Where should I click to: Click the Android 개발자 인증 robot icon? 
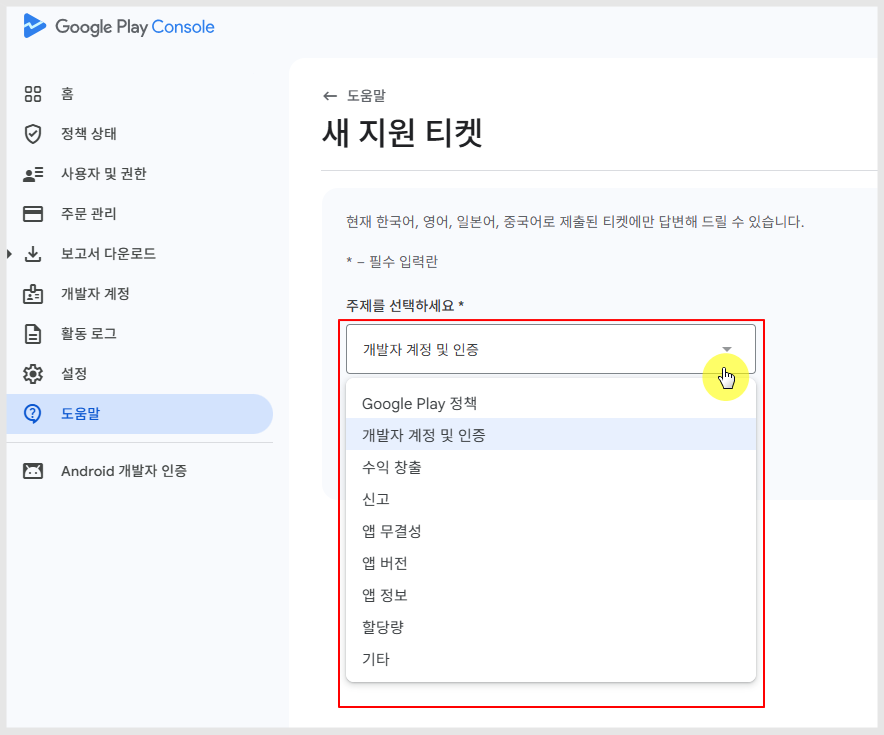[x=33, y=471]
